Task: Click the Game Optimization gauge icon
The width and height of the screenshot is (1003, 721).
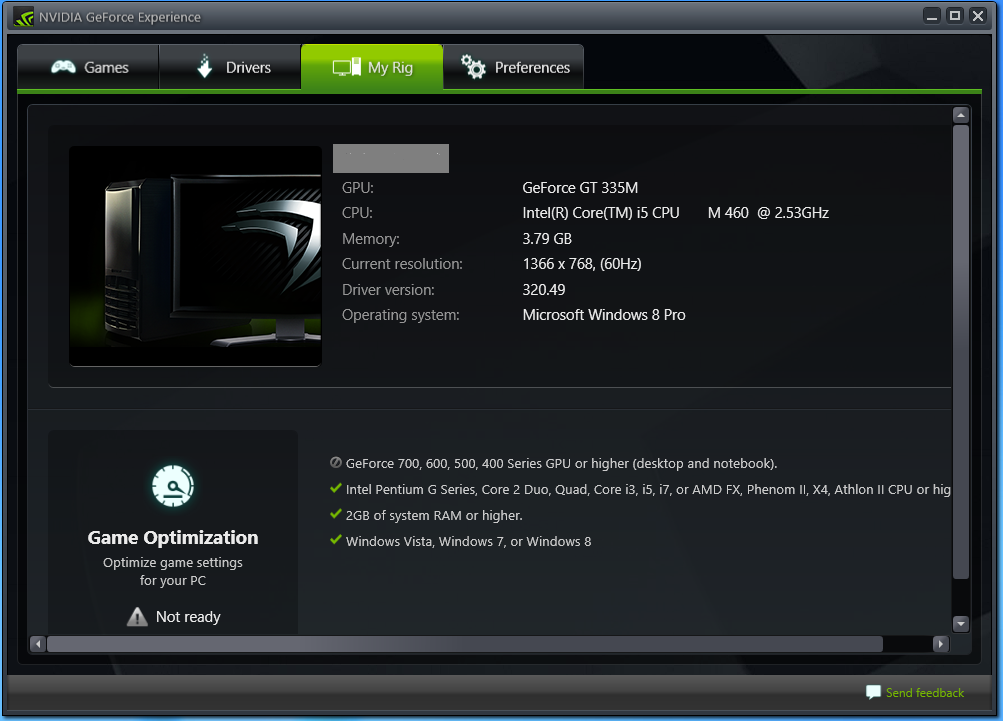Action: coord(173,486)
